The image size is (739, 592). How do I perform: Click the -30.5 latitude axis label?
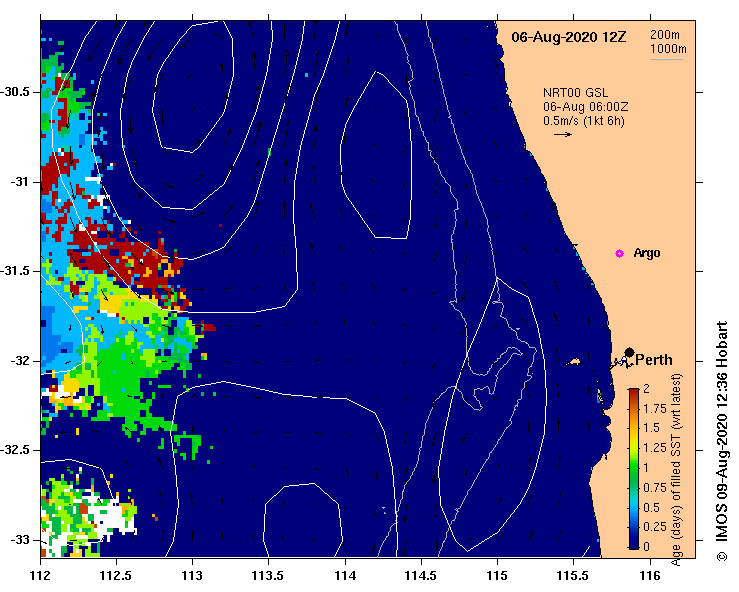pos(15,92)
